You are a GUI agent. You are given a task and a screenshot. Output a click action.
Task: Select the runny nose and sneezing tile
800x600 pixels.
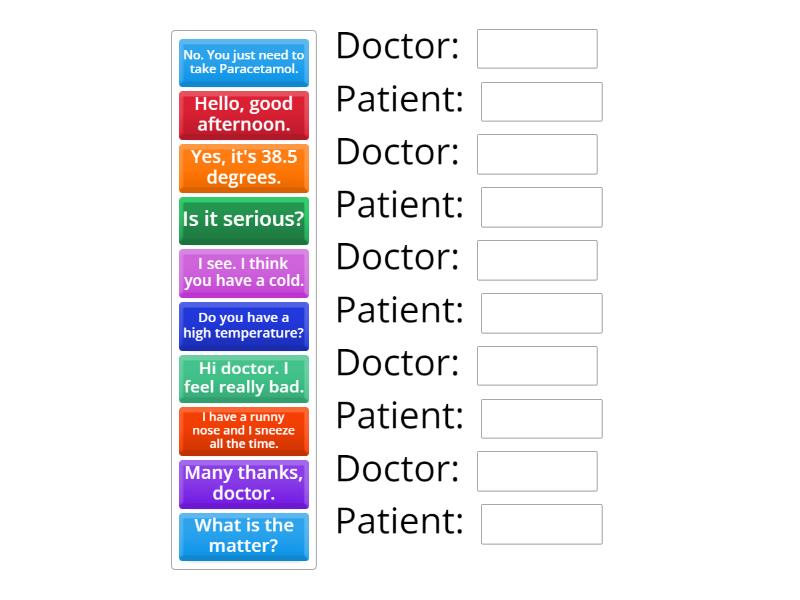point(243,432)
